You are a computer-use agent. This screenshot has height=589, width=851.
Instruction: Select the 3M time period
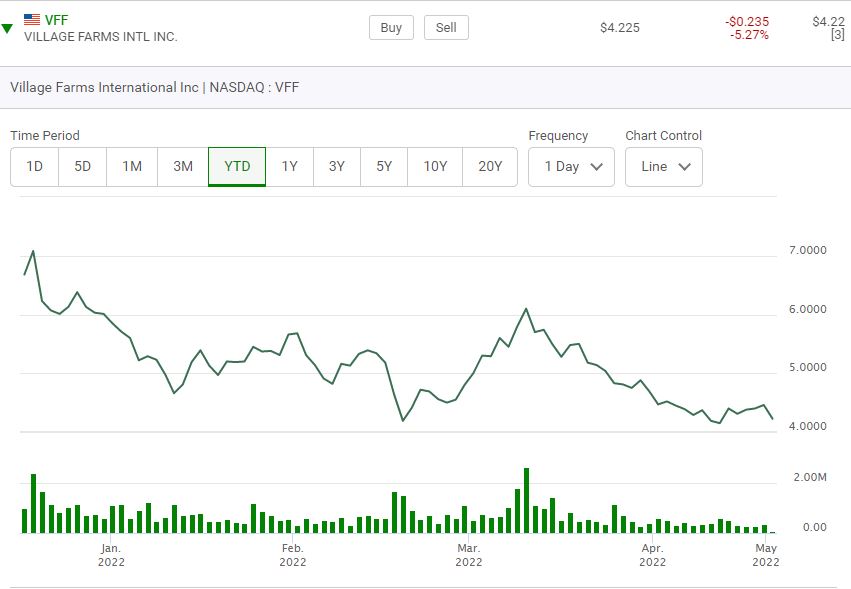pos(183,167)
